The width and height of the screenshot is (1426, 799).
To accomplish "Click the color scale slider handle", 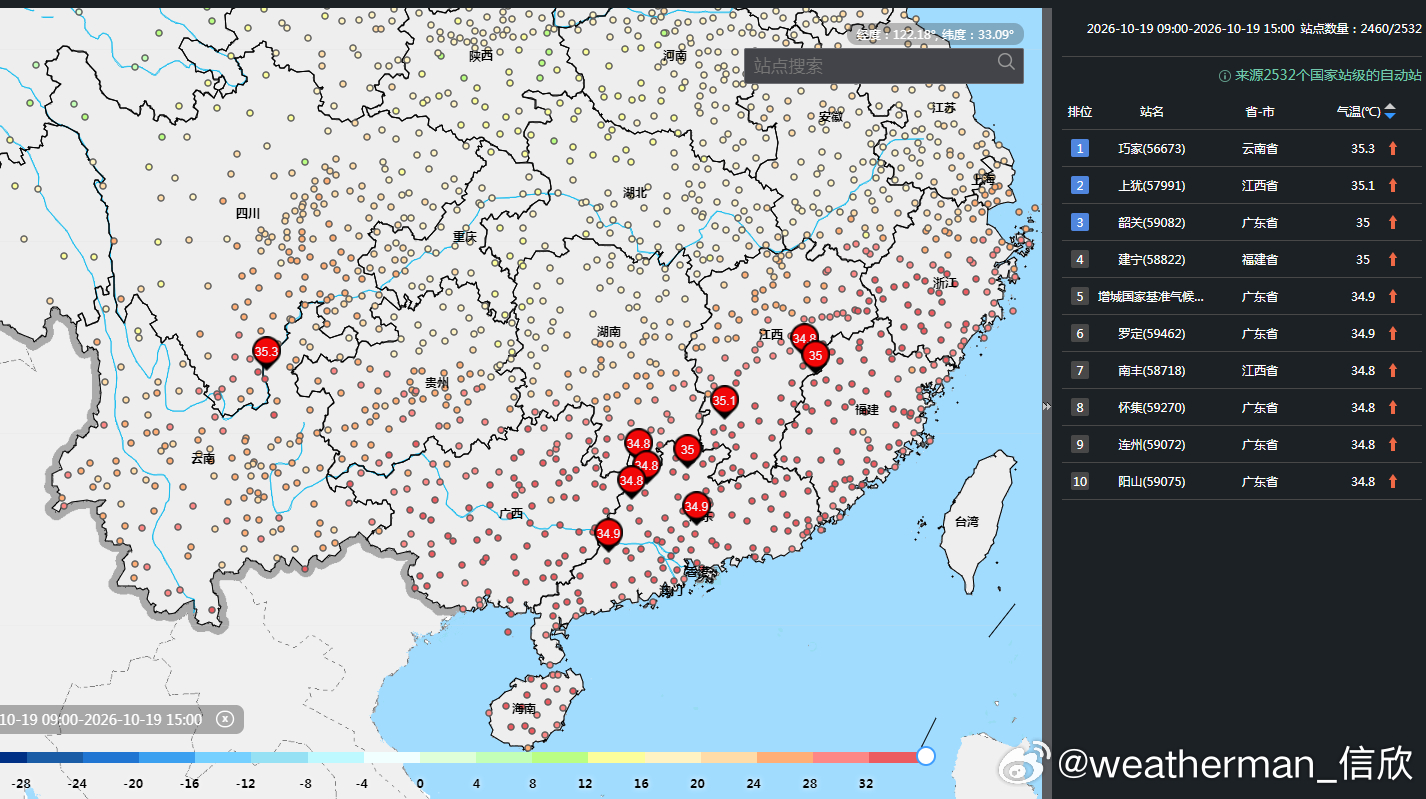I will click(x=926, y=756).
